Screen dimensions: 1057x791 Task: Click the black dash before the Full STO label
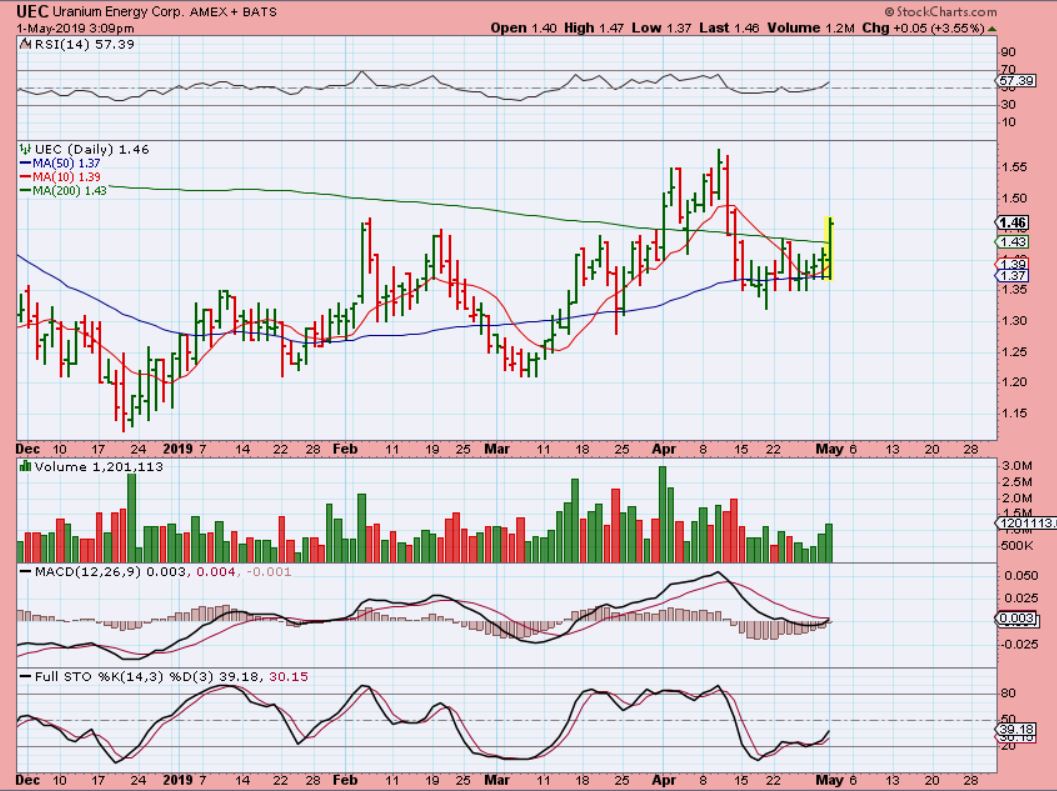[26, 676]
